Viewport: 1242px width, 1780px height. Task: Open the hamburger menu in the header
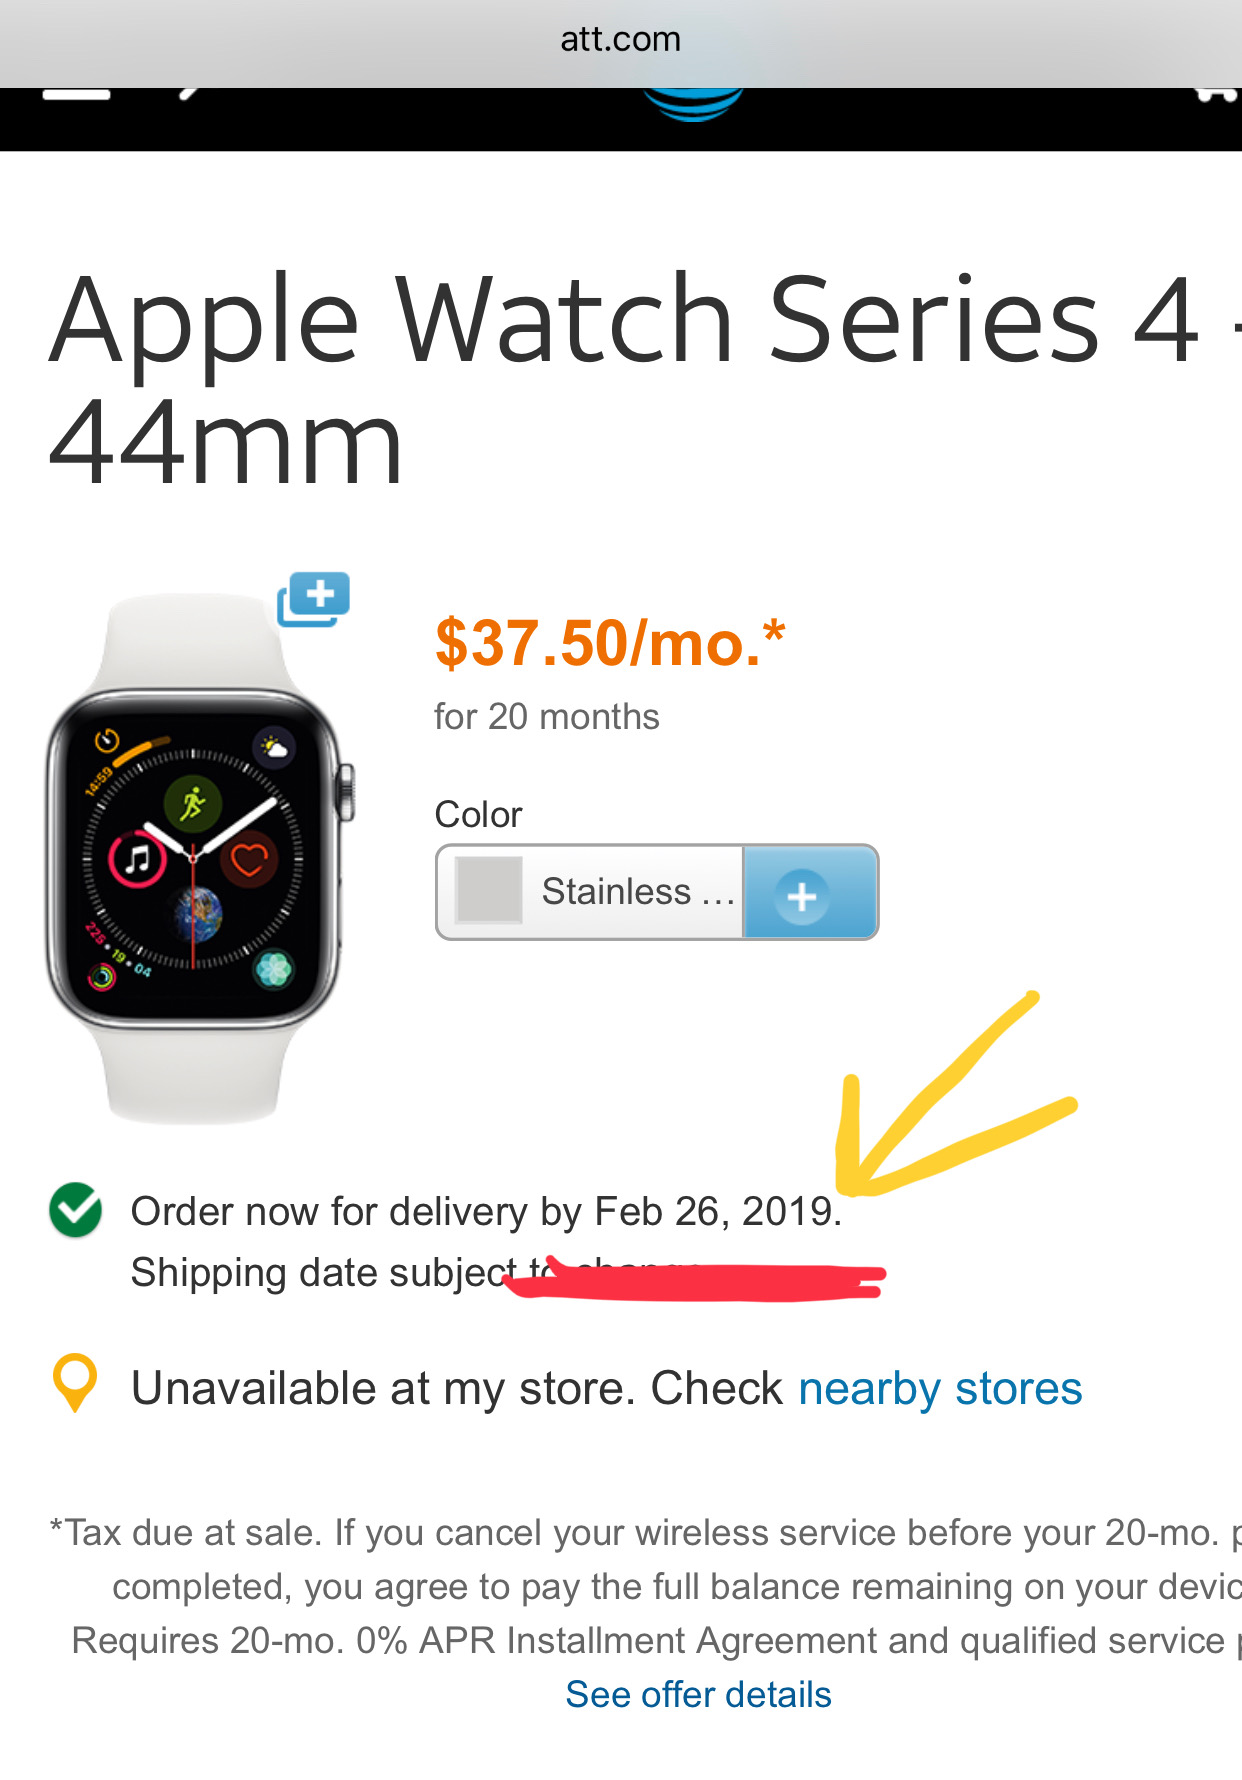pyautogui.click(x=76, y=94)
